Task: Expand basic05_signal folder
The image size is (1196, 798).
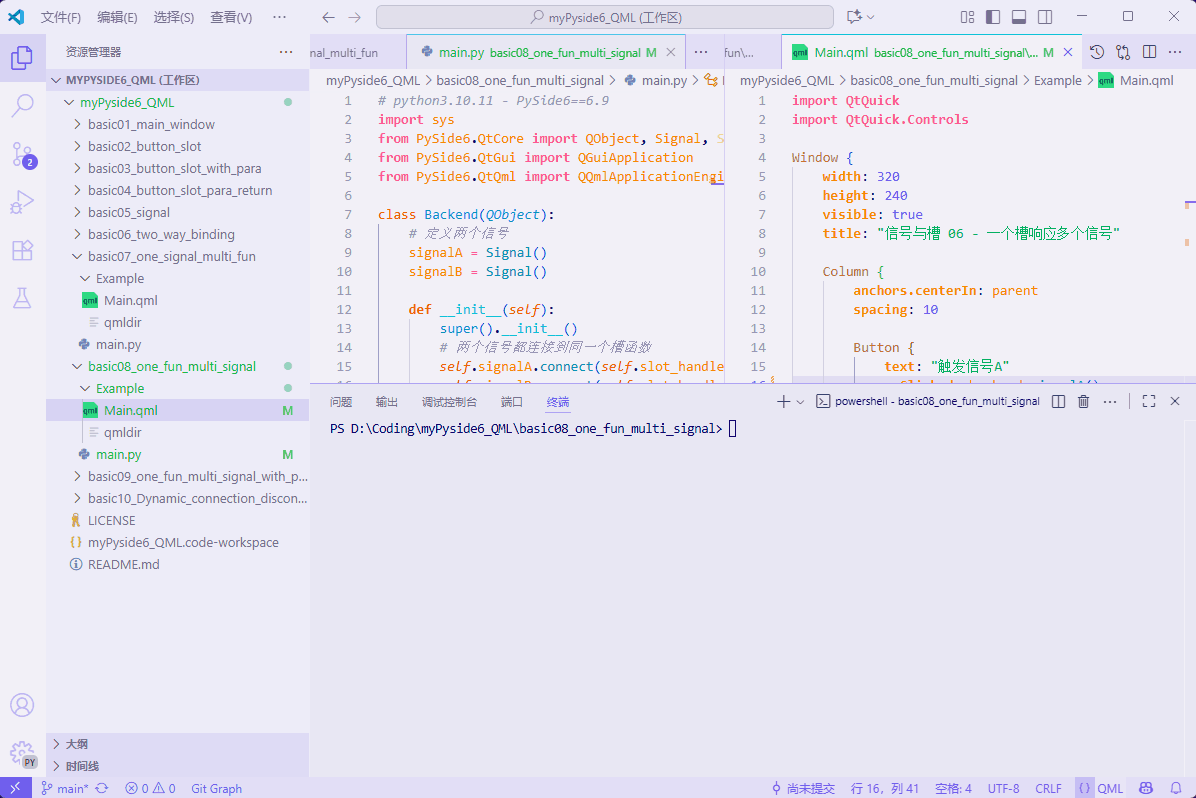Action: [x=177, y=212]
